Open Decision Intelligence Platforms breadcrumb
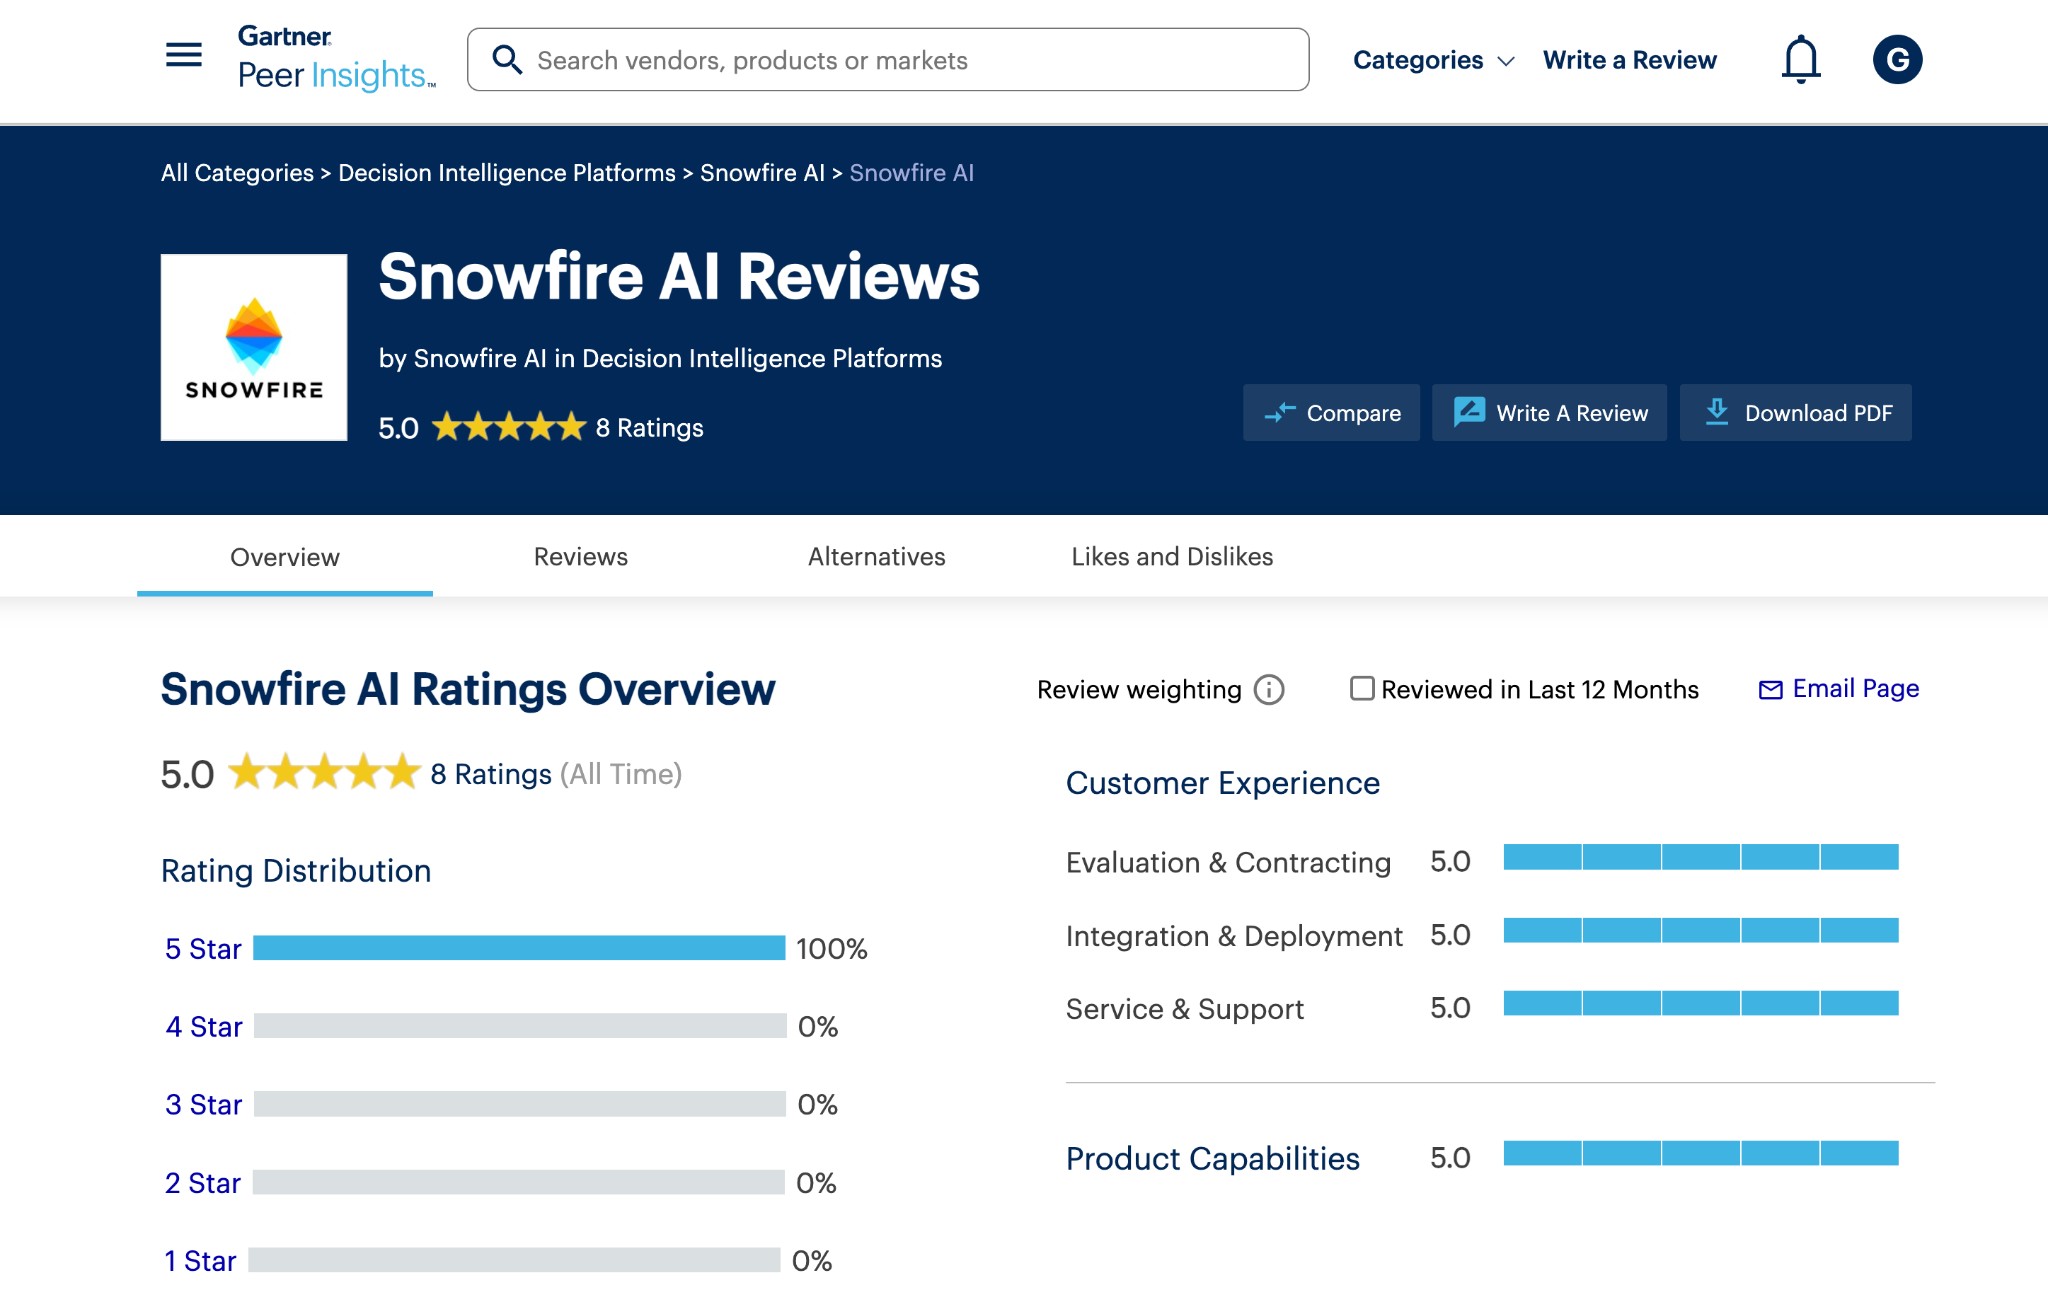Viewport: 2048px width, 1302px height. tap(505, 172)
